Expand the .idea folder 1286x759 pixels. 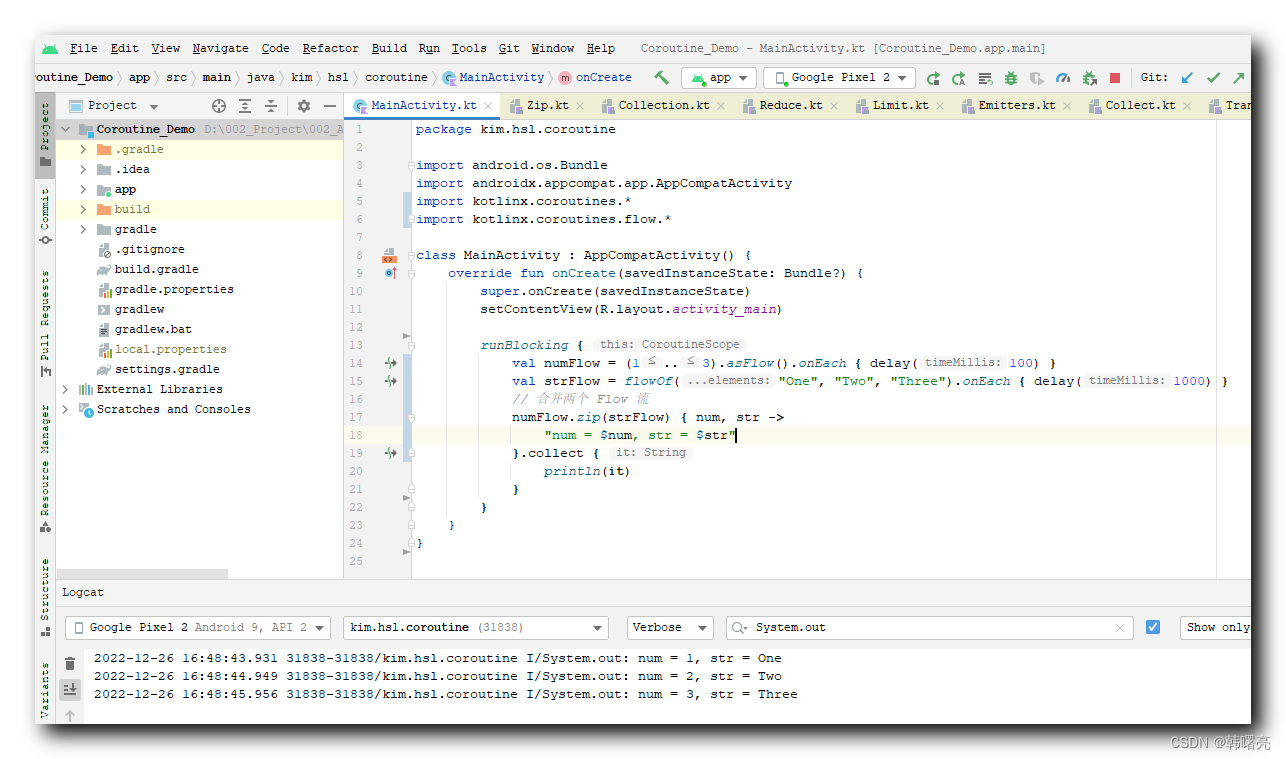(84, 169)
